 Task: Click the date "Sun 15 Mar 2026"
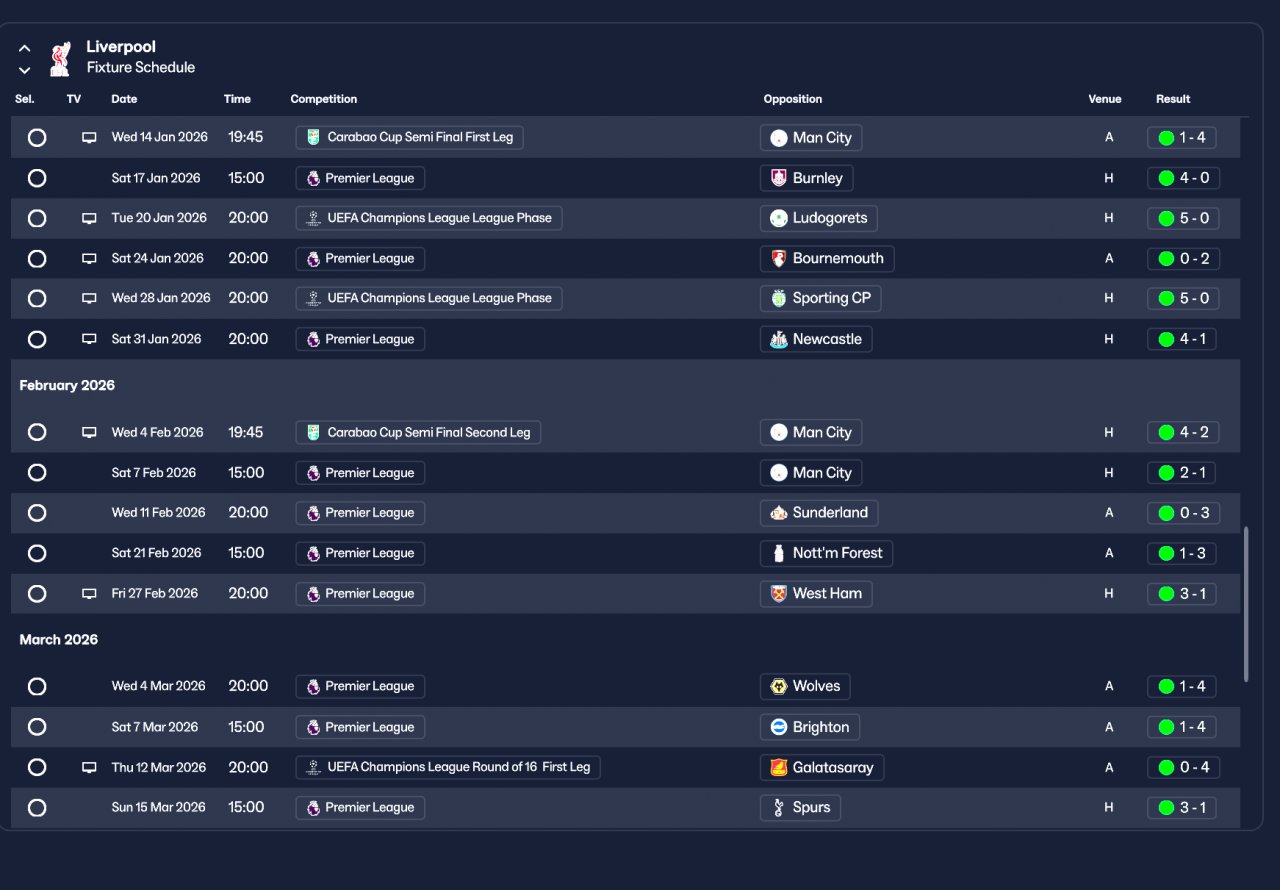click(x=158, y=807)
